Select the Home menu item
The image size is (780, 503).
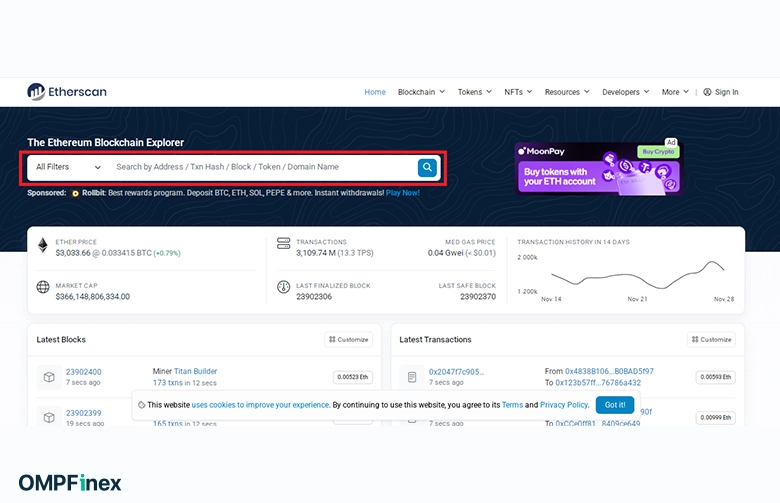click(x=375, y=92)
